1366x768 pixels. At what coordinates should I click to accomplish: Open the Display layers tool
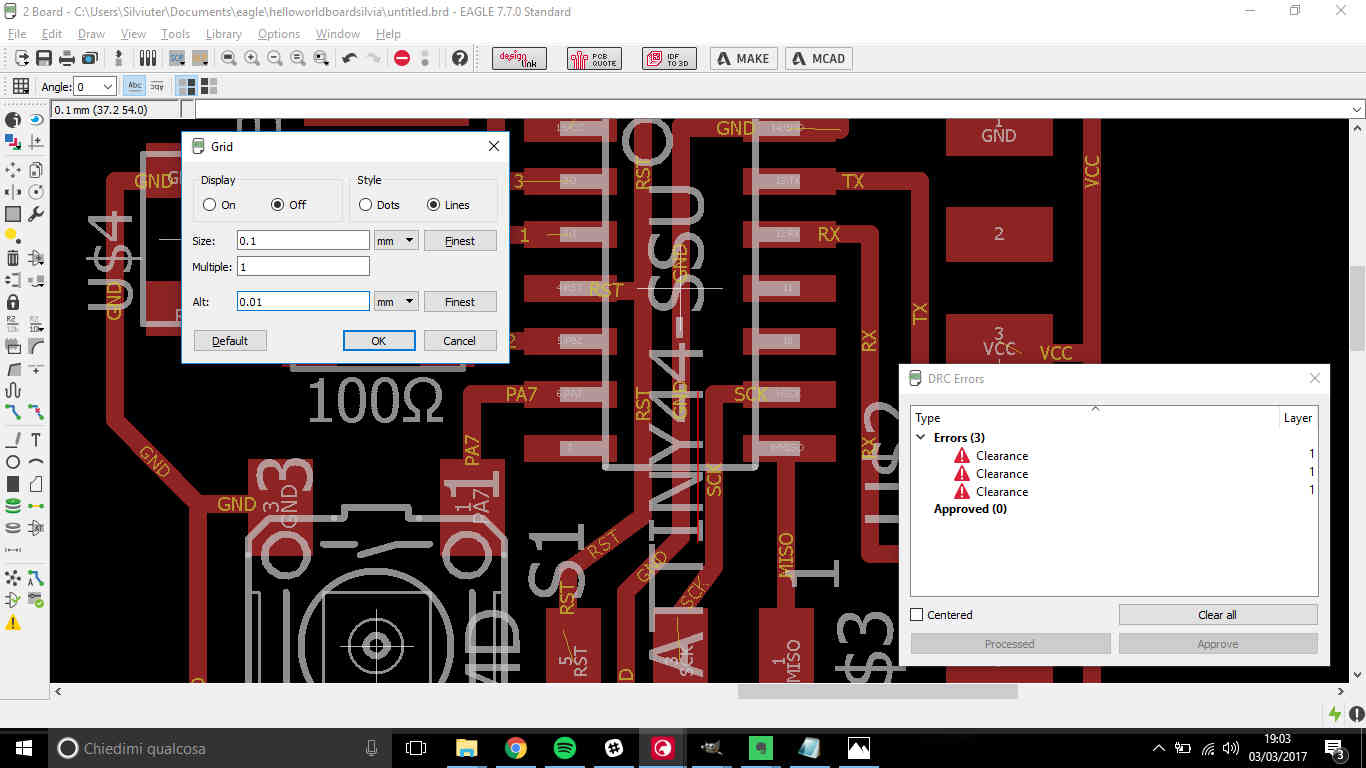pos(13,143)
